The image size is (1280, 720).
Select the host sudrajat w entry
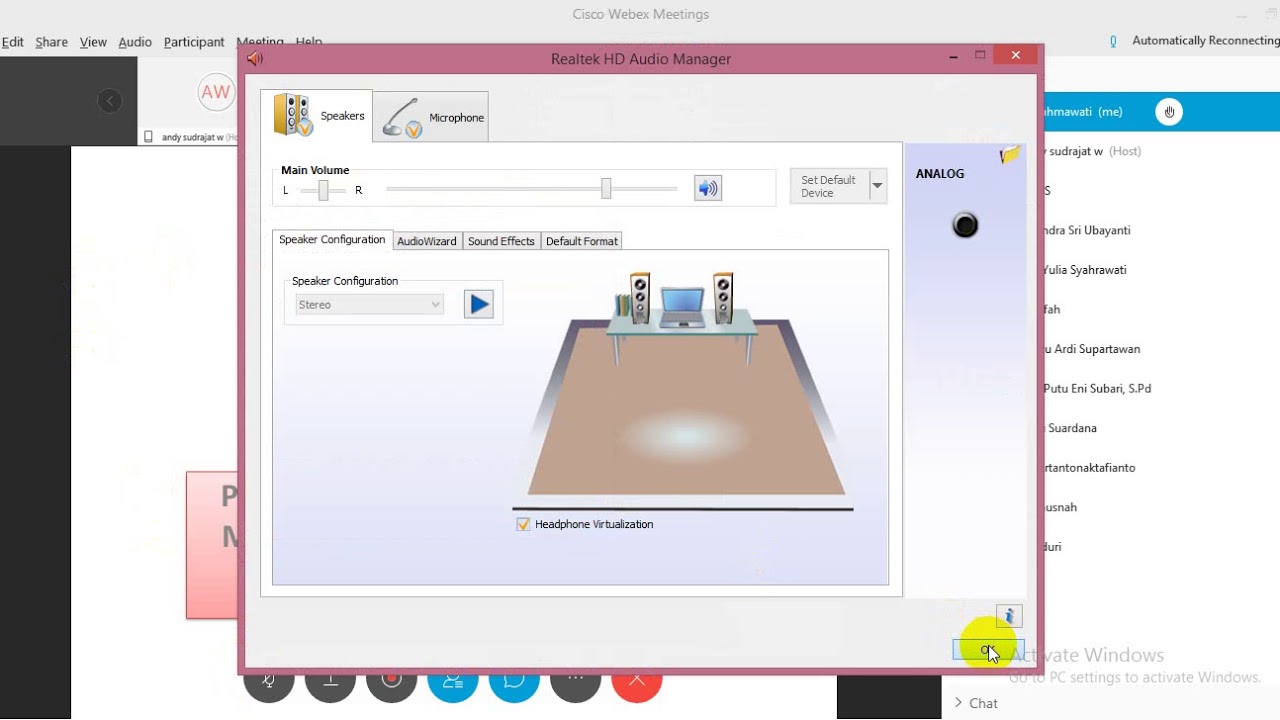click(1091, 151)
